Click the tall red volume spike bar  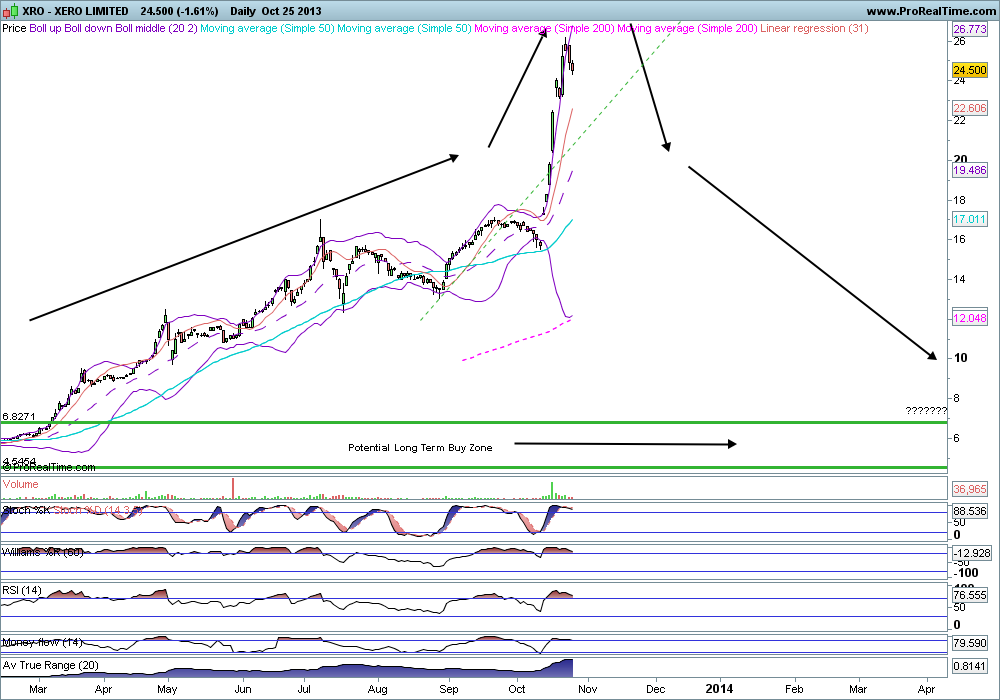pyautogui.click(x=233, y=488)
